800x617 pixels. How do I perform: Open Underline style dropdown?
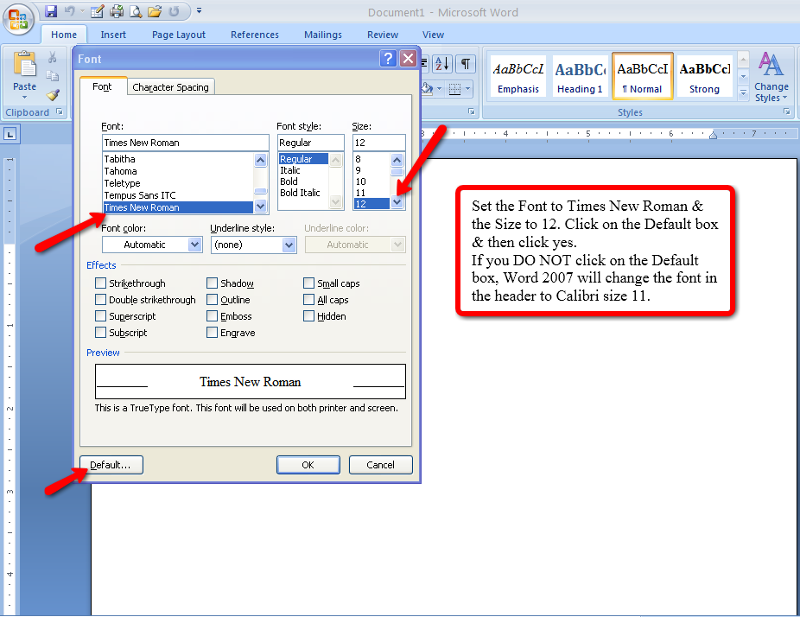tap(289, 244)
